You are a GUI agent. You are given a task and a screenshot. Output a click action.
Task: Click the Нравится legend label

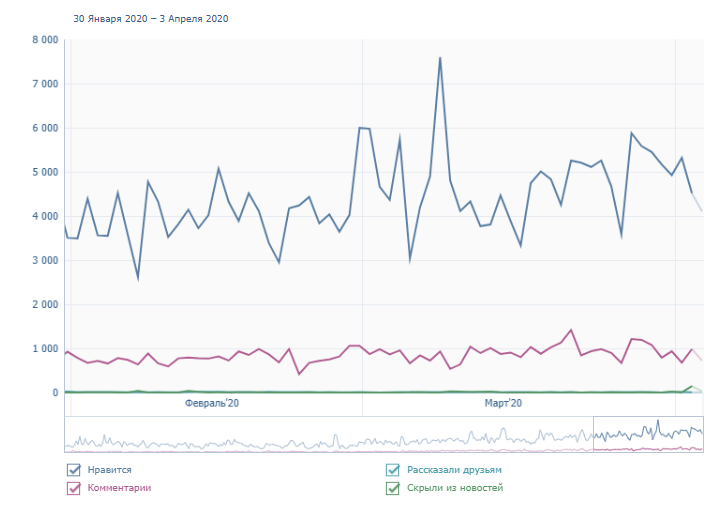110,470
